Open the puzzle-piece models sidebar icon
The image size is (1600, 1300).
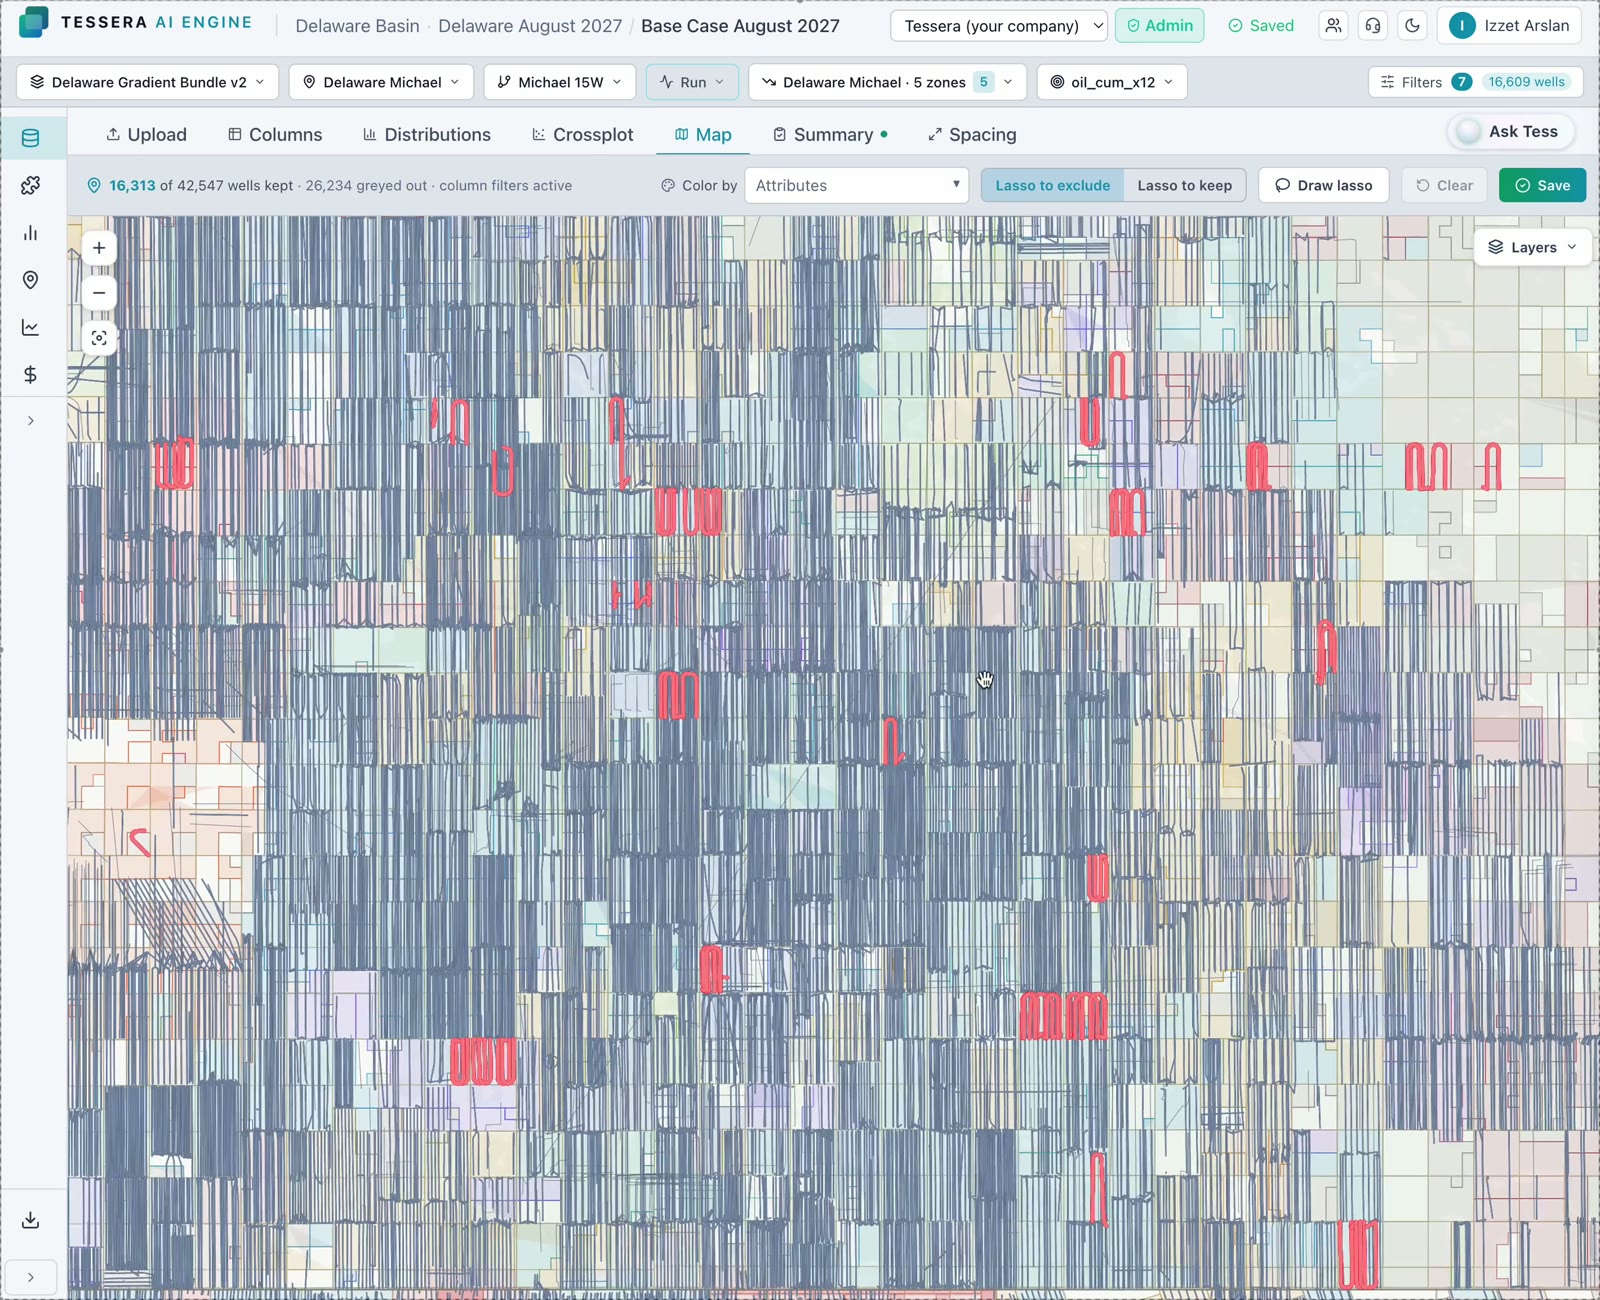31,185
